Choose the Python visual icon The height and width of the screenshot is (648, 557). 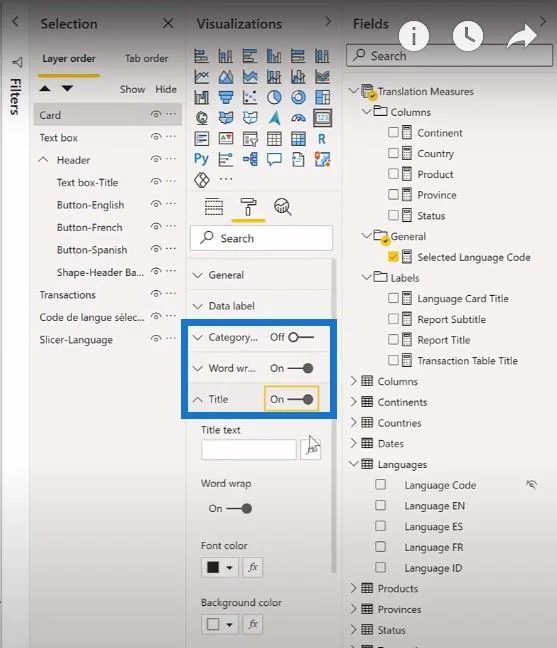(201, 159)
